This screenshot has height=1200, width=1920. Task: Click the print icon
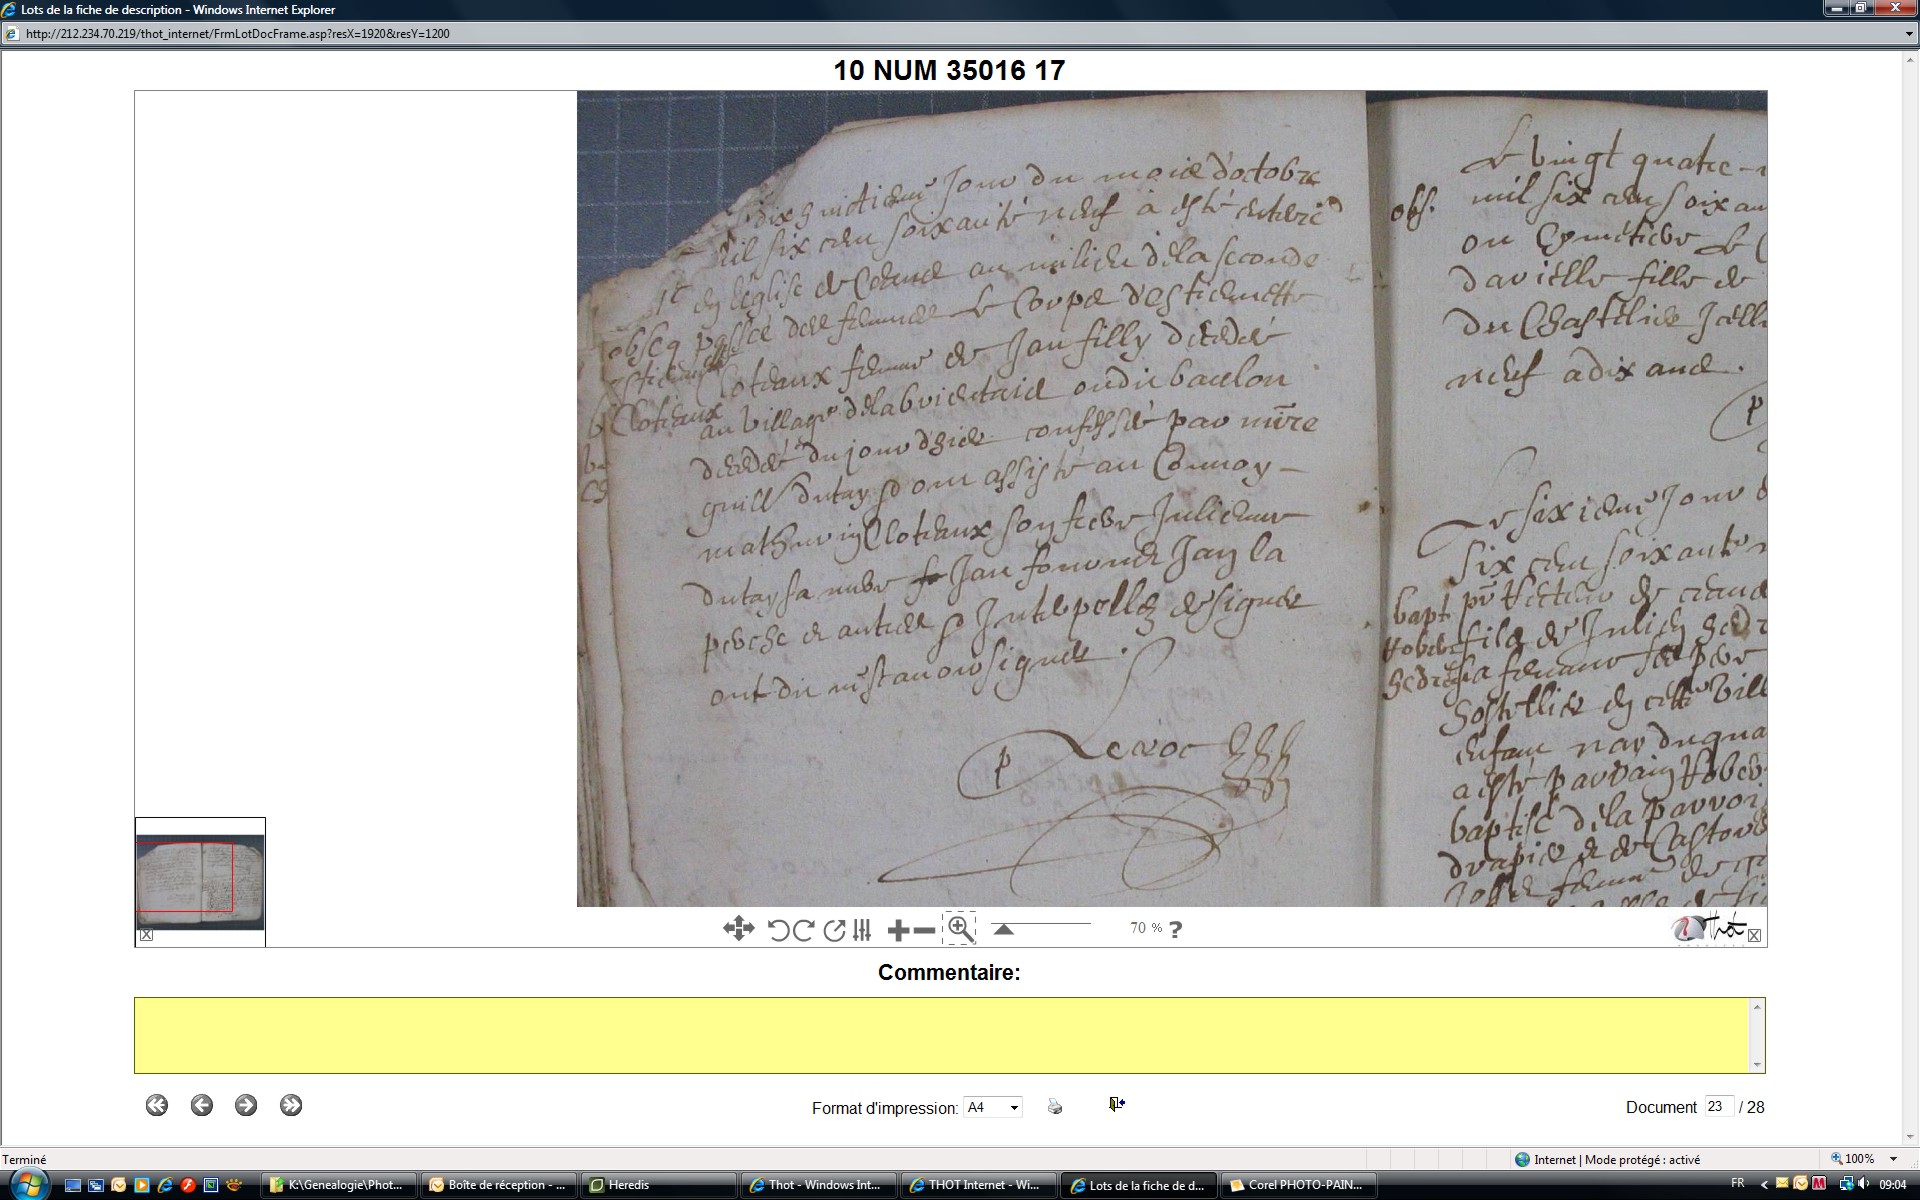1055,1106
